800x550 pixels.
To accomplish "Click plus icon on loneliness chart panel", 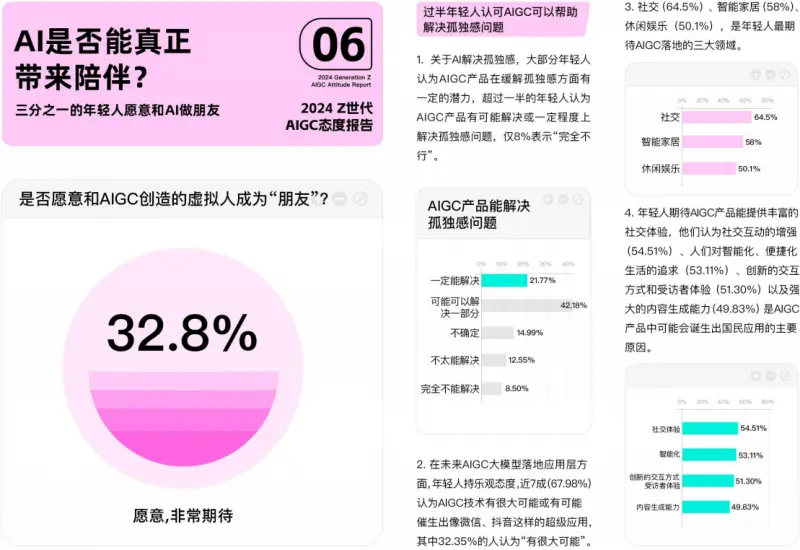I will point(548,200).
